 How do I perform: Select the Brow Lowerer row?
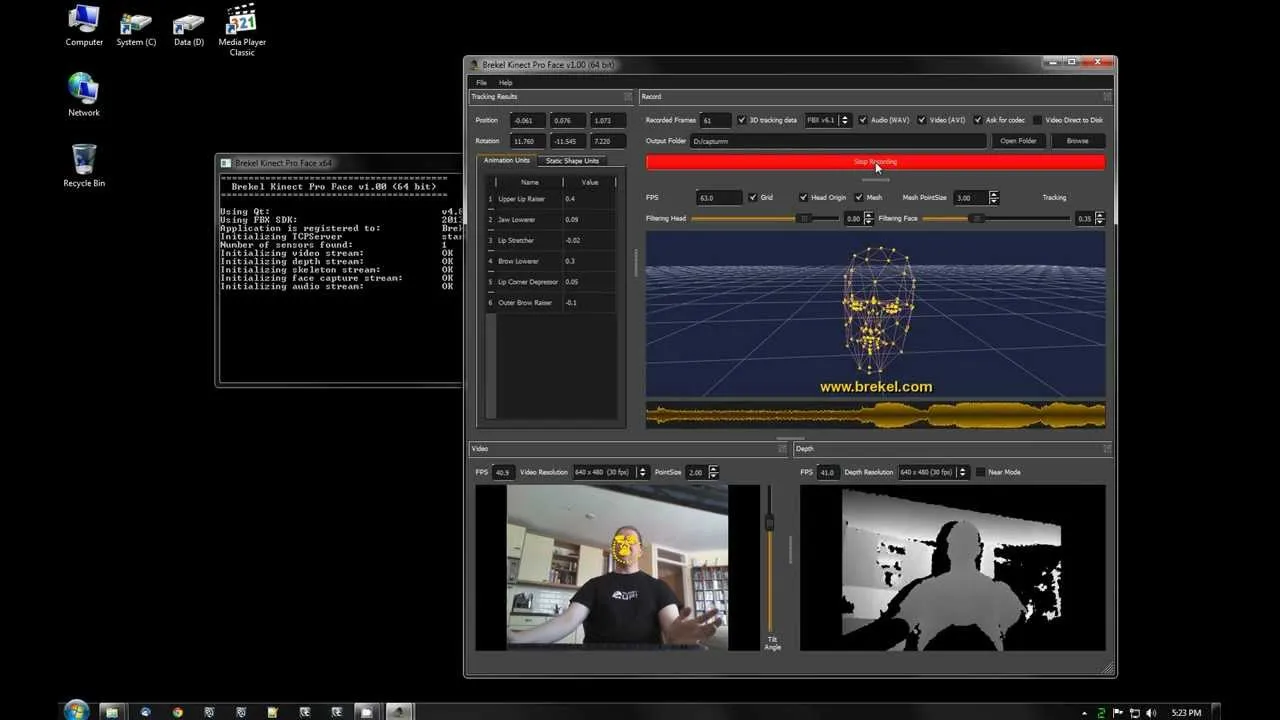coord(551,261)
